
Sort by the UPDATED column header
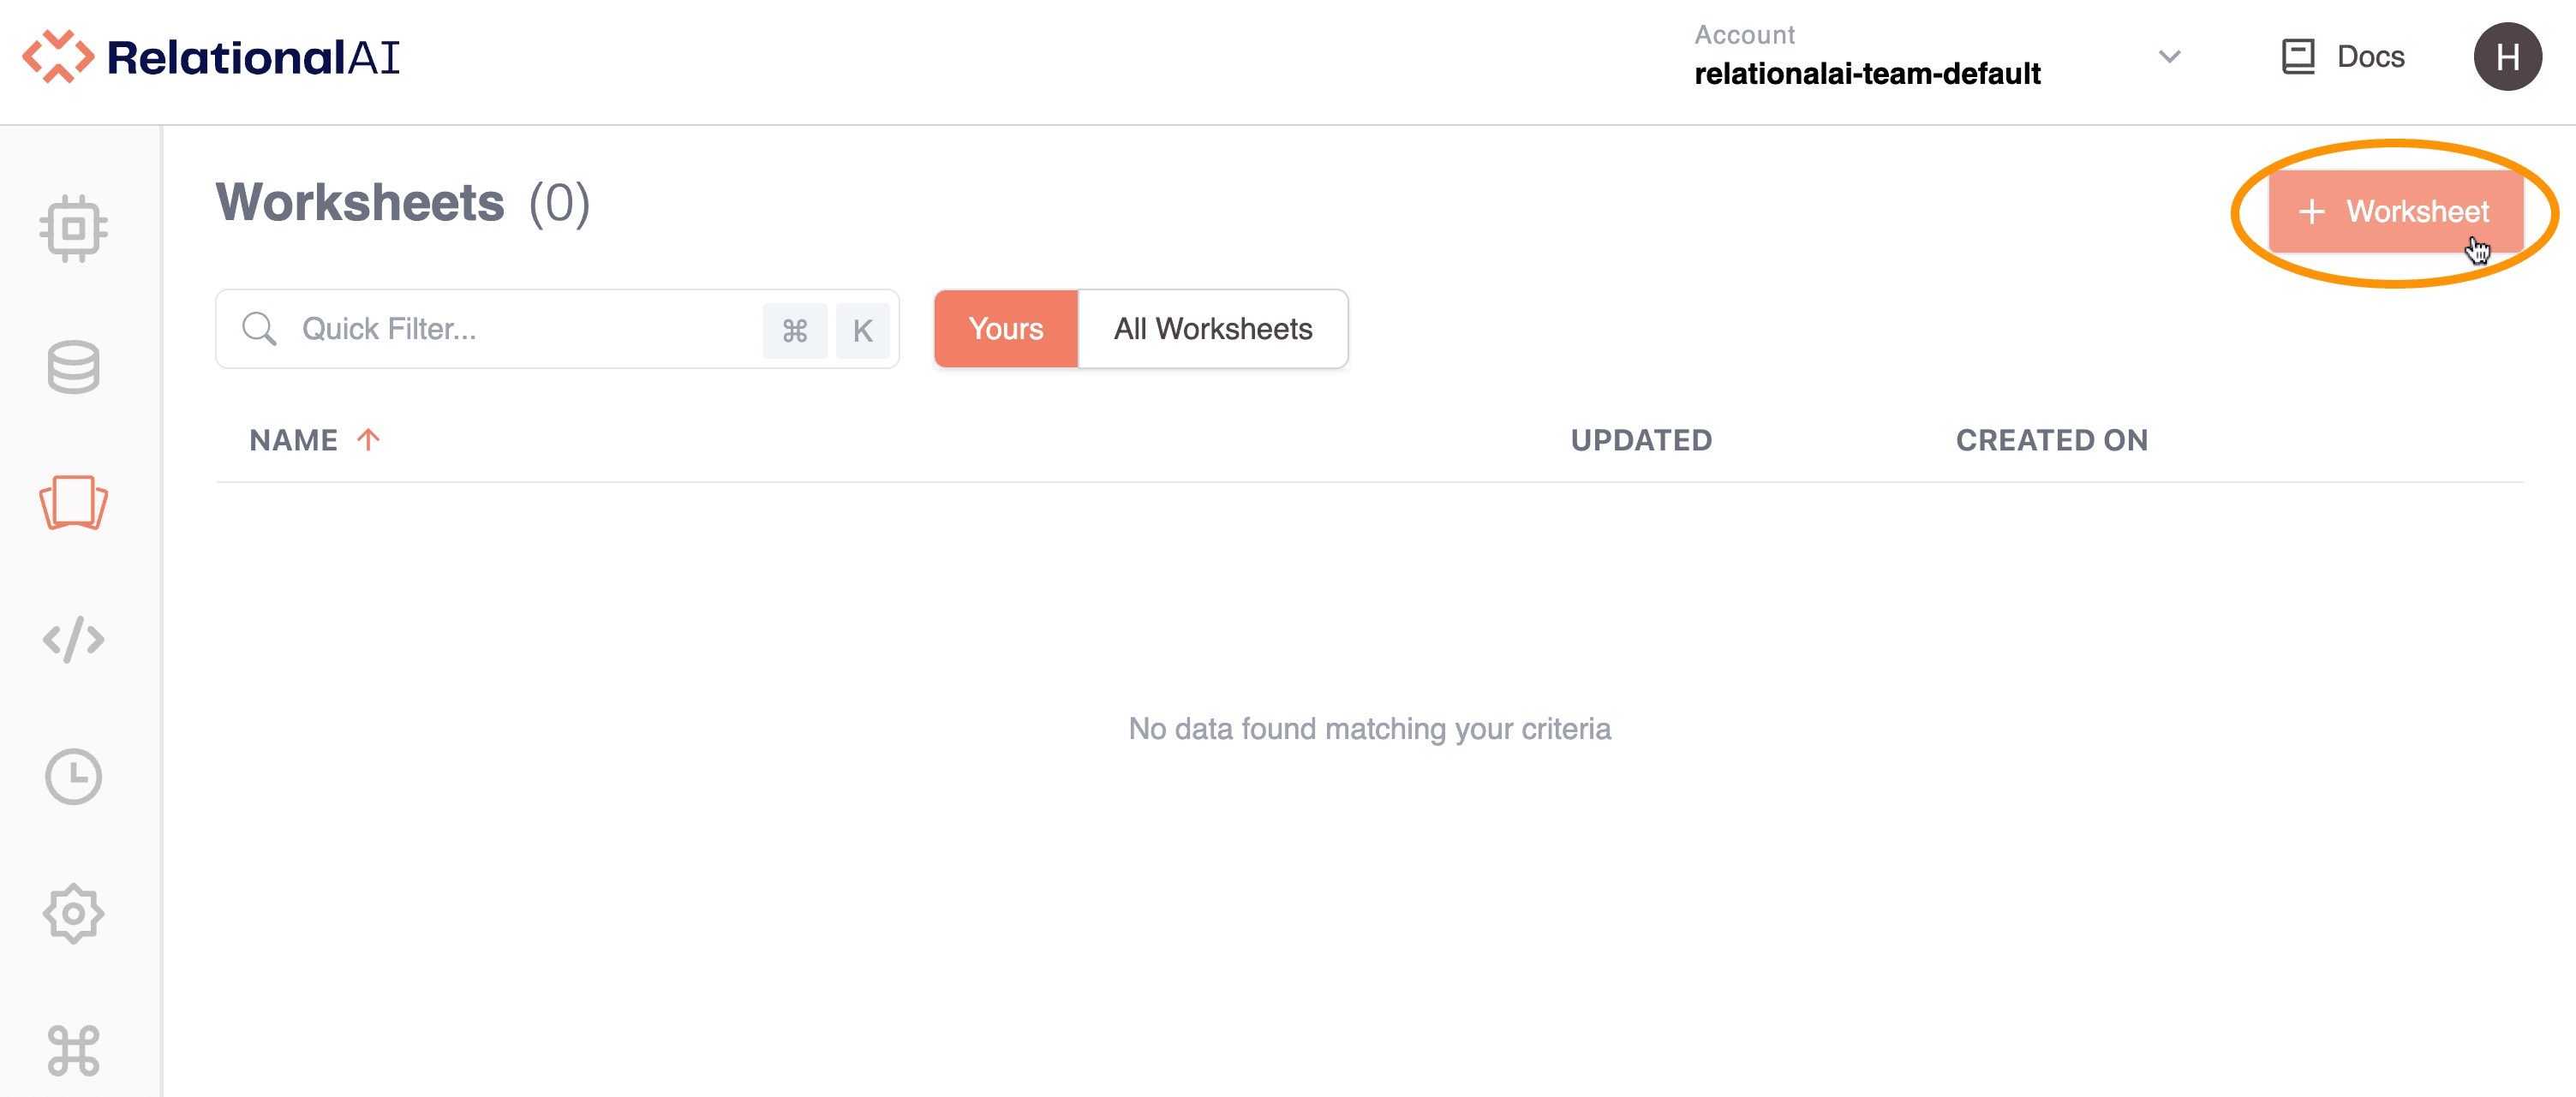(1640, 440)
